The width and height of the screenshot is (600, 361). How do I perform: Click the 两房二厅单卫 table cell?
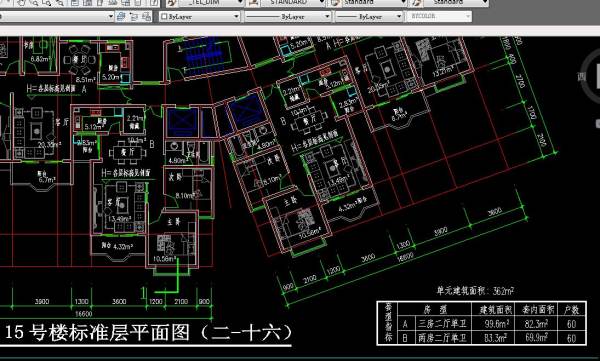click(442, 338)
